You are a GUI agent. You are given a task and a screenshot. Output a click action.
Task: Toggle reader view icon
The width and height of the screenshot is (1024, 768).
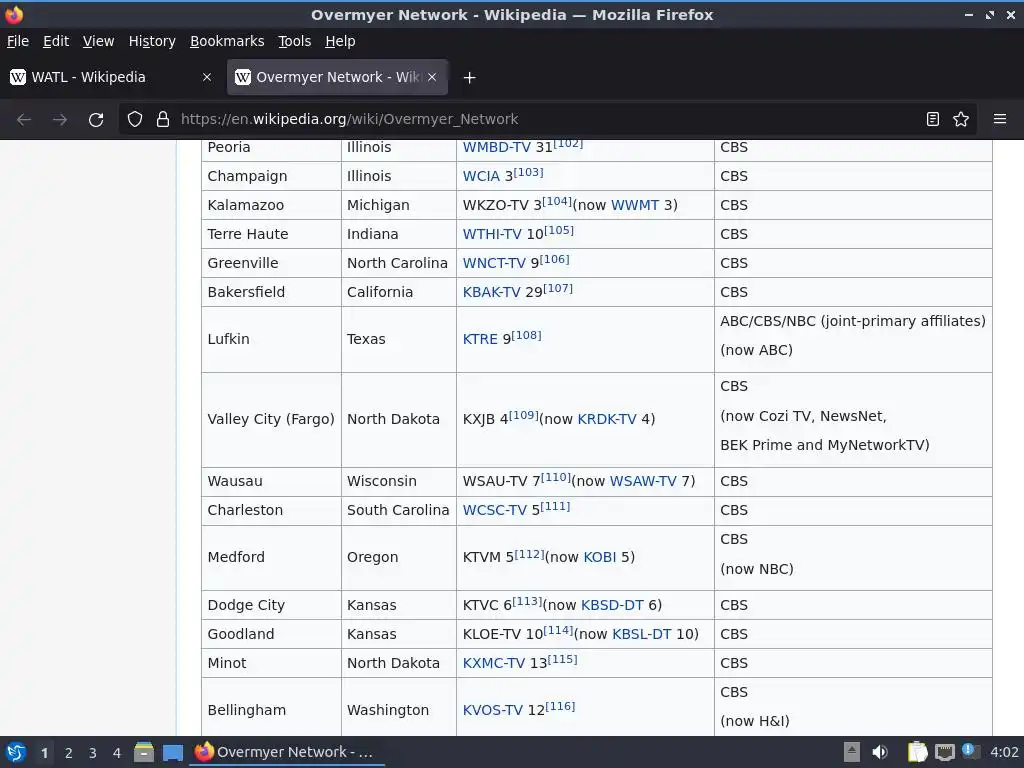click(933, 120)
